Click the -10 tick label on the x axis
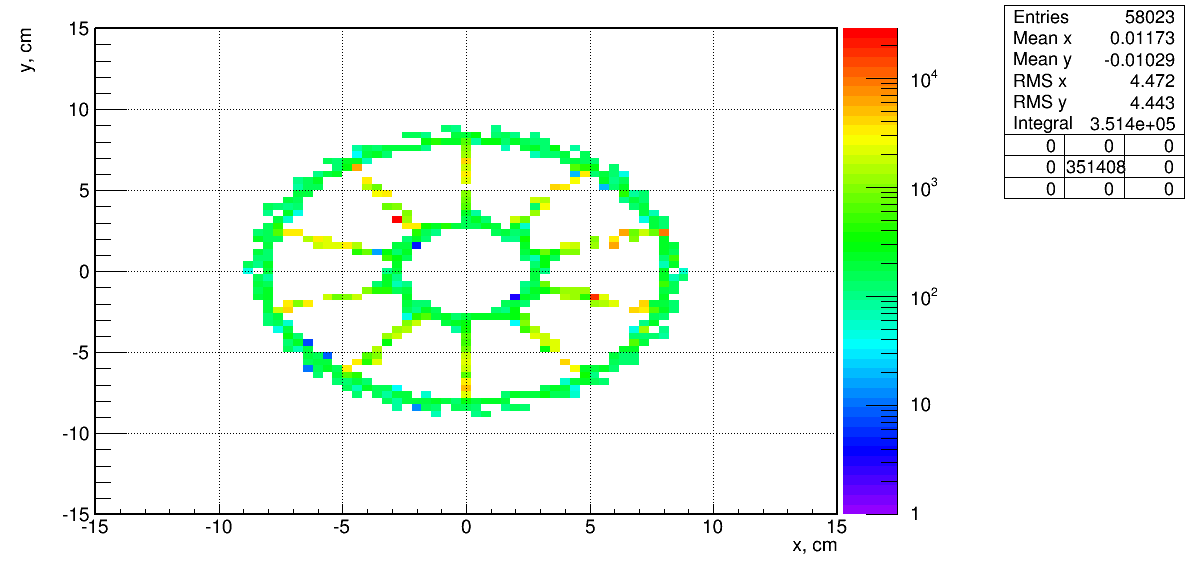Image resolution: width=1196 pixels, height=572 pixels. tap(218, 527)
